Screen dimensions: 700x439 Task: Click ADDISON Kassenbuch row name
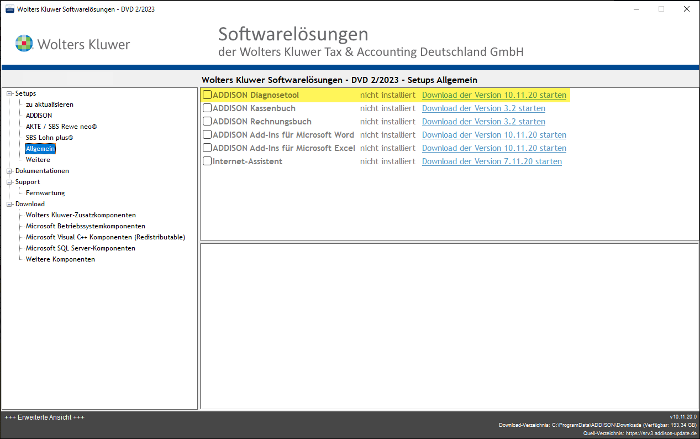254,108
